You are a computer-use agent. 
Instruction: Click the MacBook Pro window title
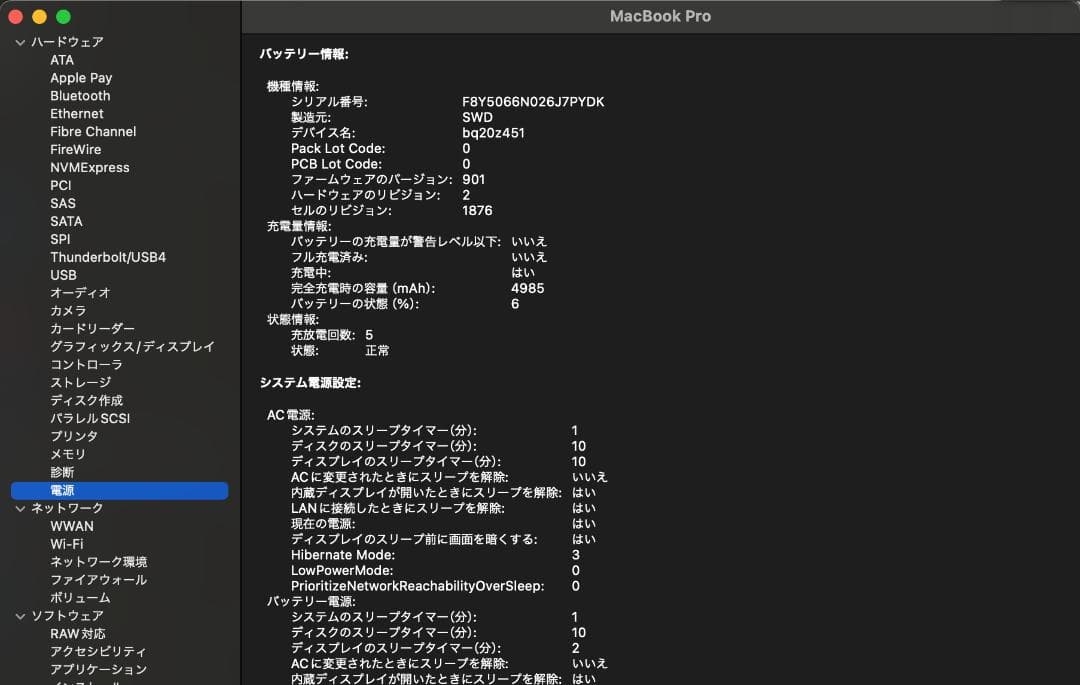coord(660,16)
